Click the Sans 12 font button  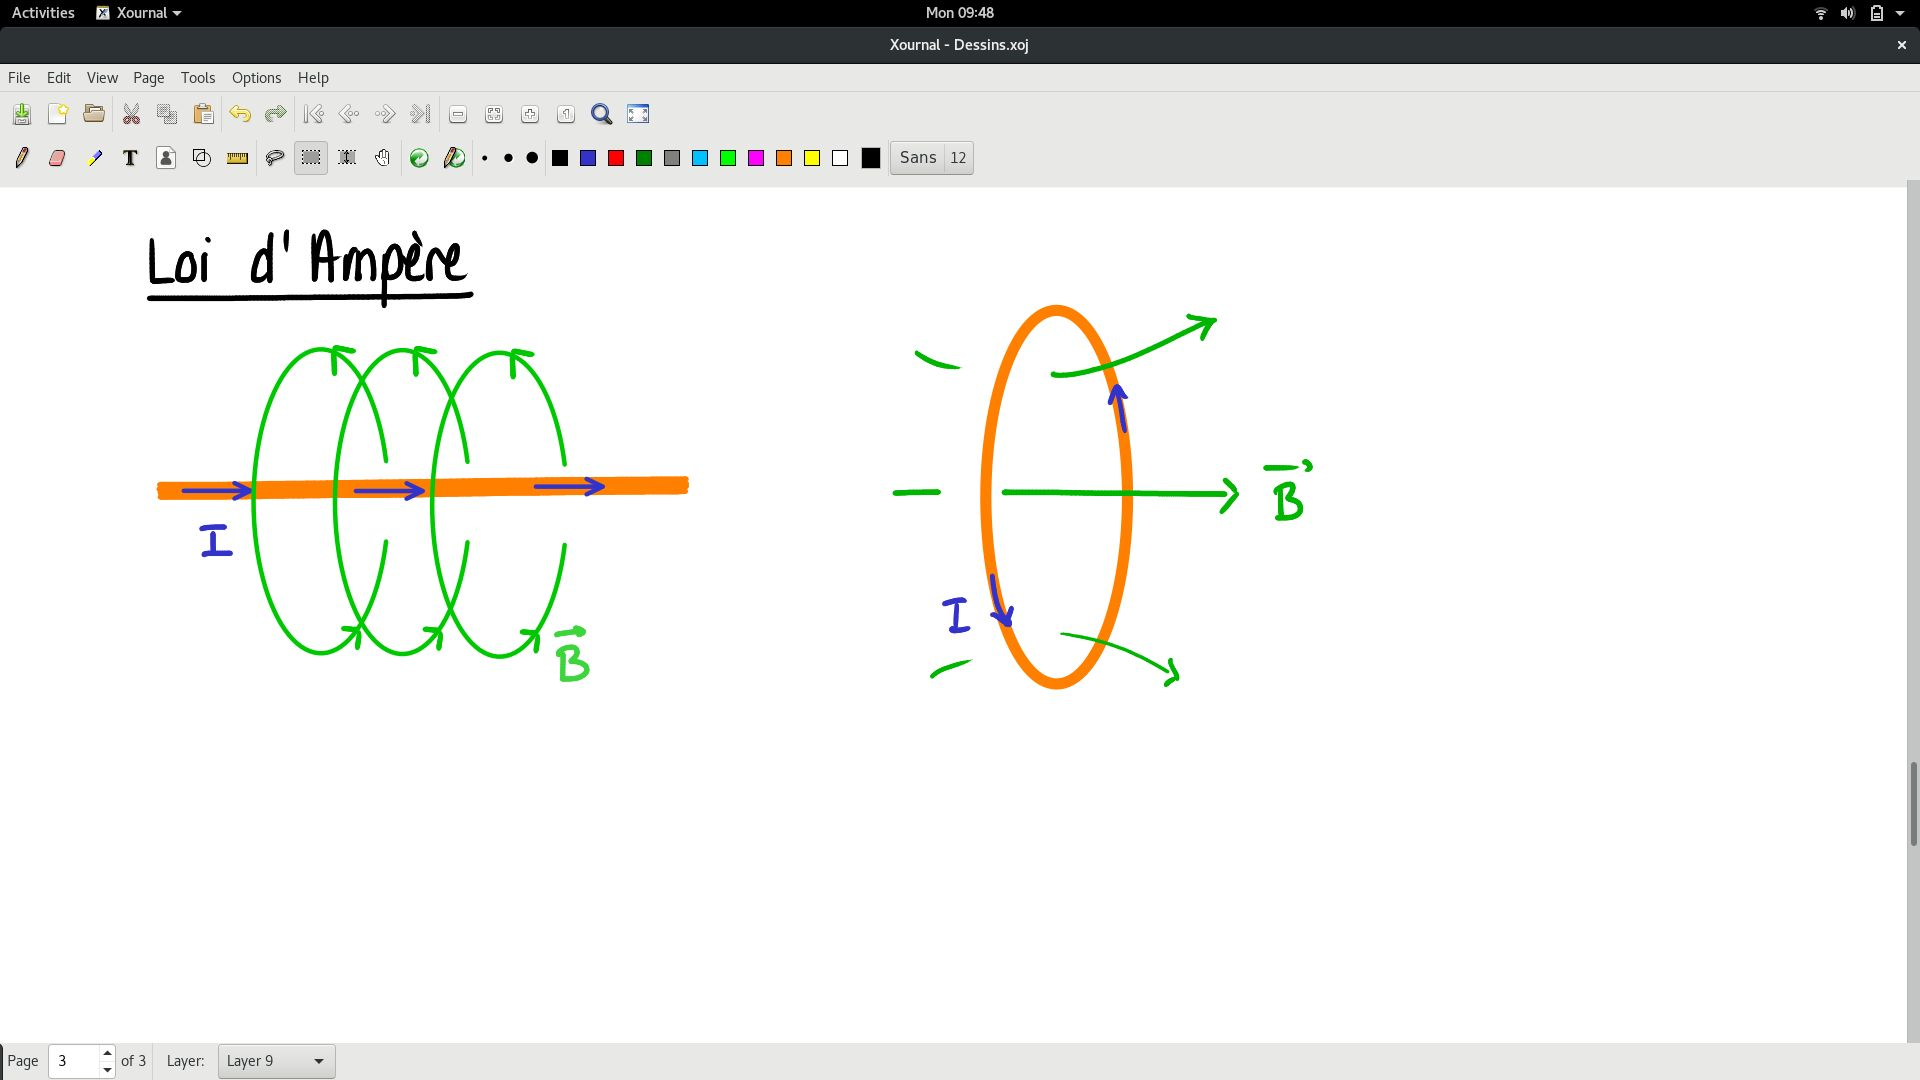(931, 158)
